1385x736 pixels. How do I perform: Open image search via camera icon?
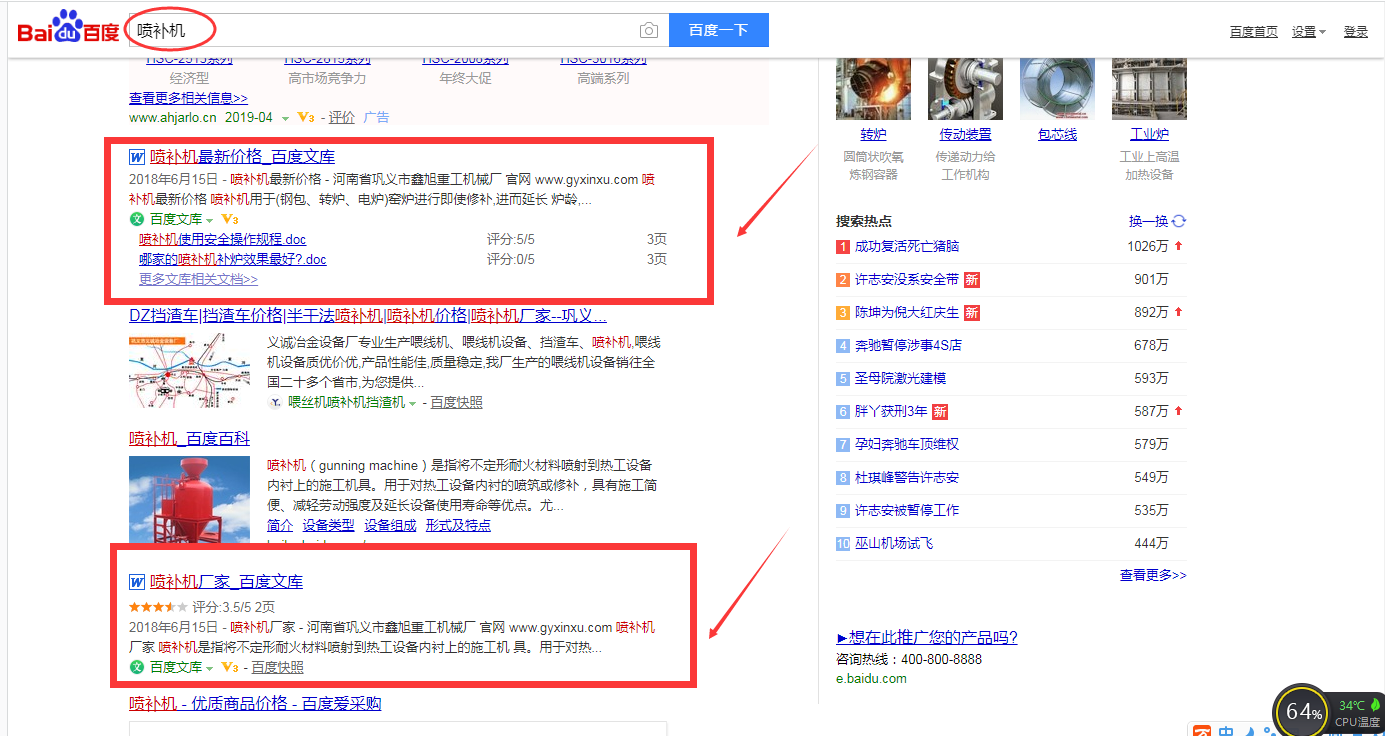[649, 31]
